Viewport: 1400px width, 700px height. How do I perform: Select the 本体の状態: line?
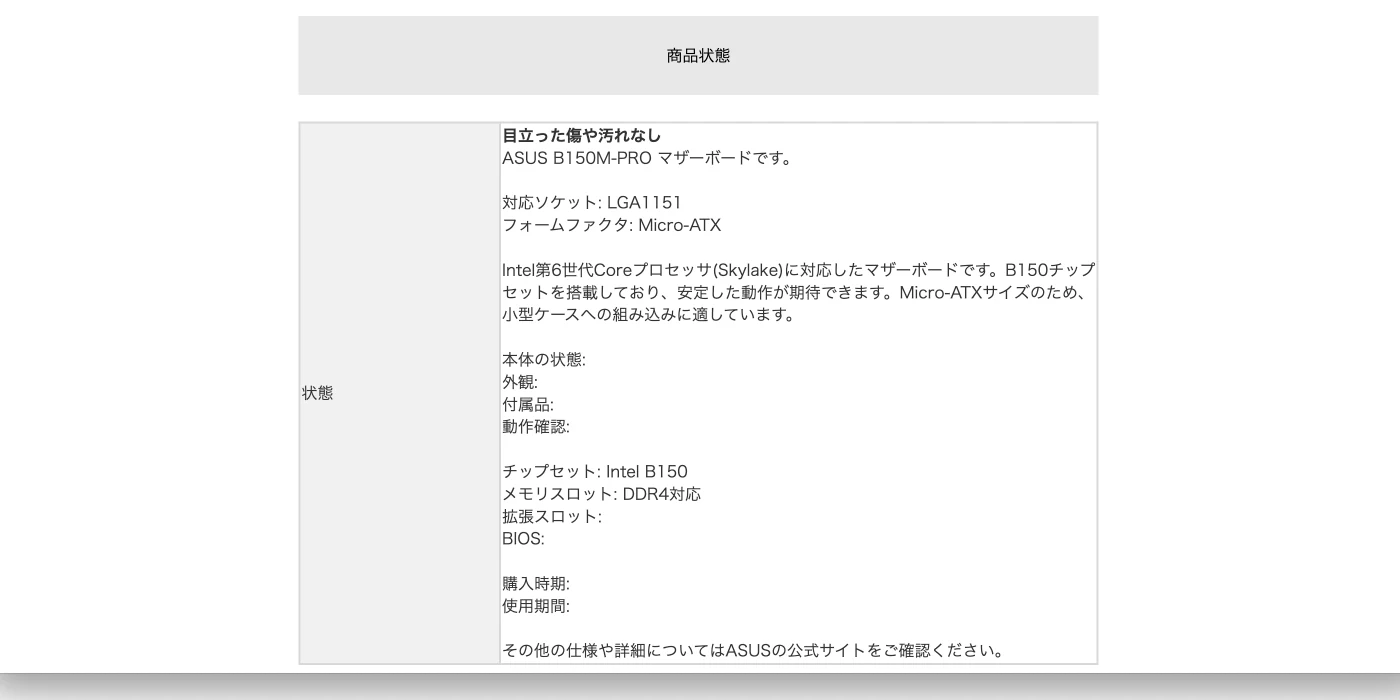click(544, 360)
